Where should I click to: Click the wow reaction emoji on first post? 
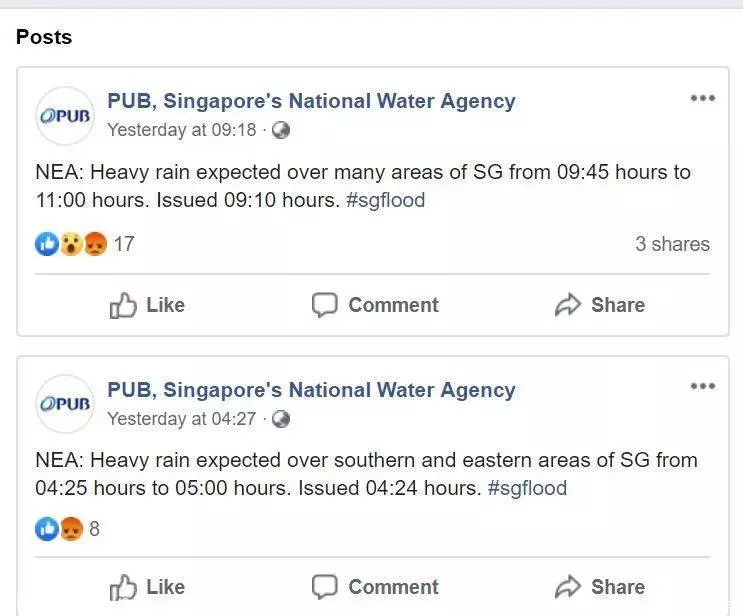71,244
